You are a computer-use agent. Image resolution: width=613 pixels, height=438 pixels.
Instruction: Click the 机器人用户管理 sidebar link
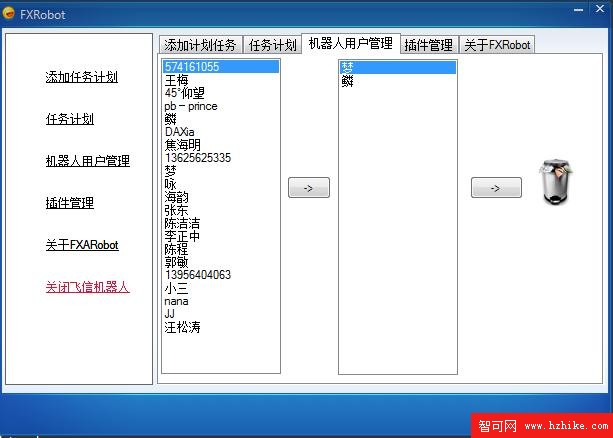click(x=87, y=161)
